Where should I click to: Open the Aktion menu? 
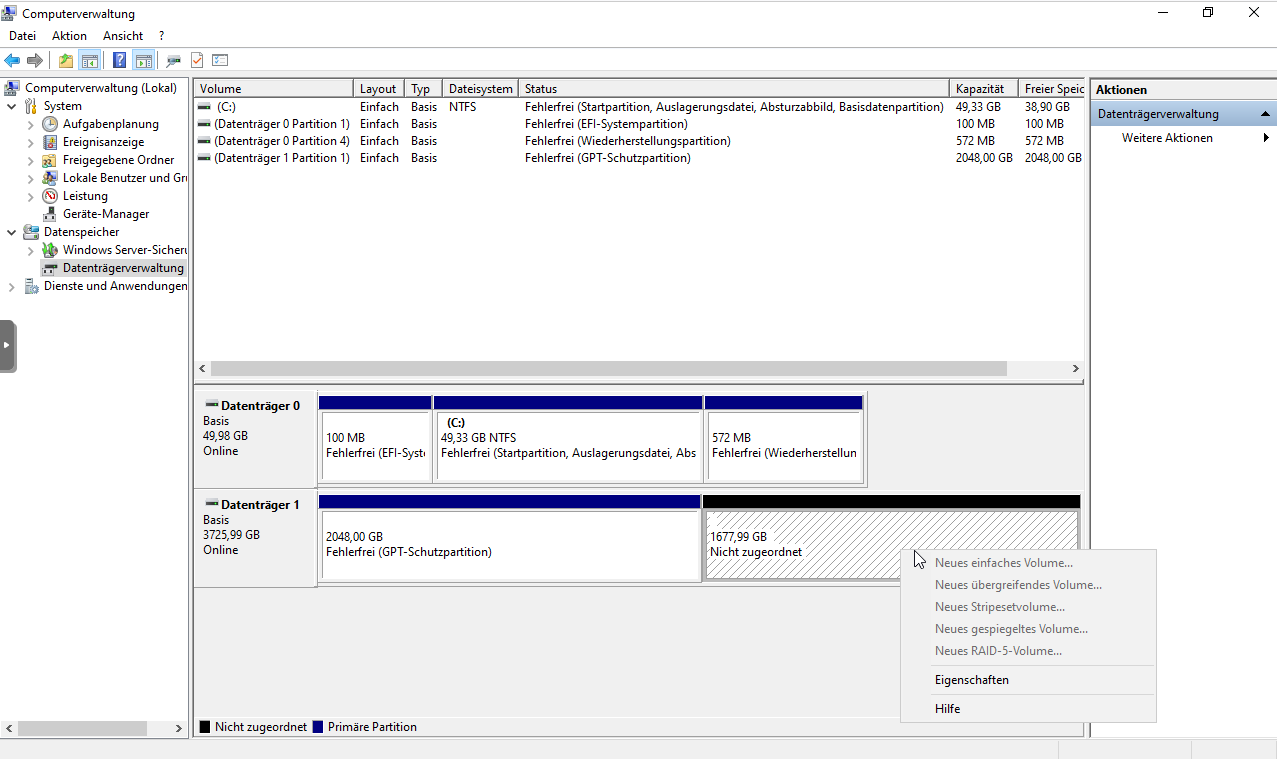pos(69,36)
